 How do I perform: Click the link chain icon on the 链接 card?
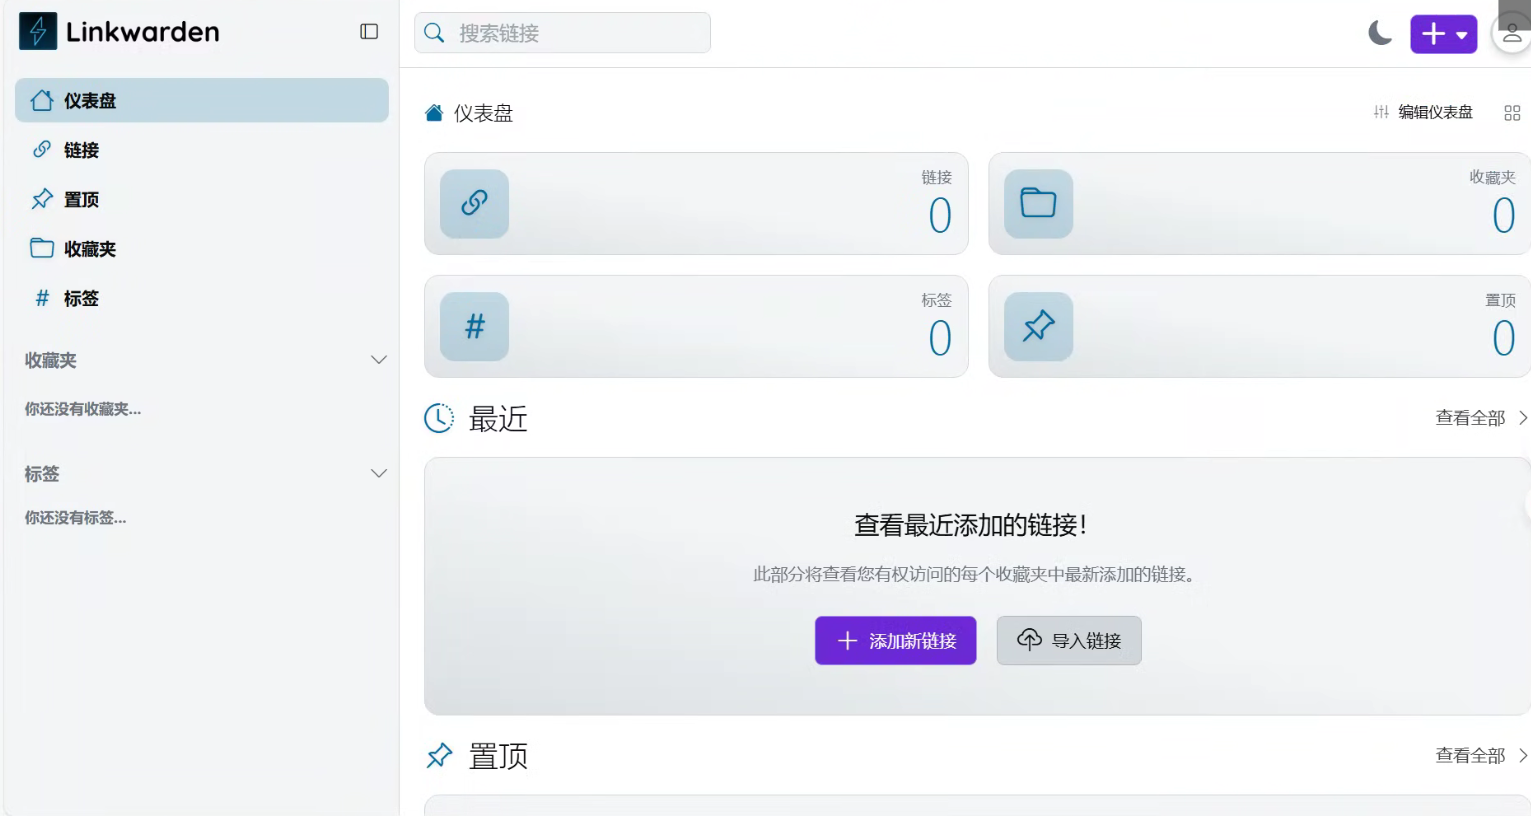474,204
